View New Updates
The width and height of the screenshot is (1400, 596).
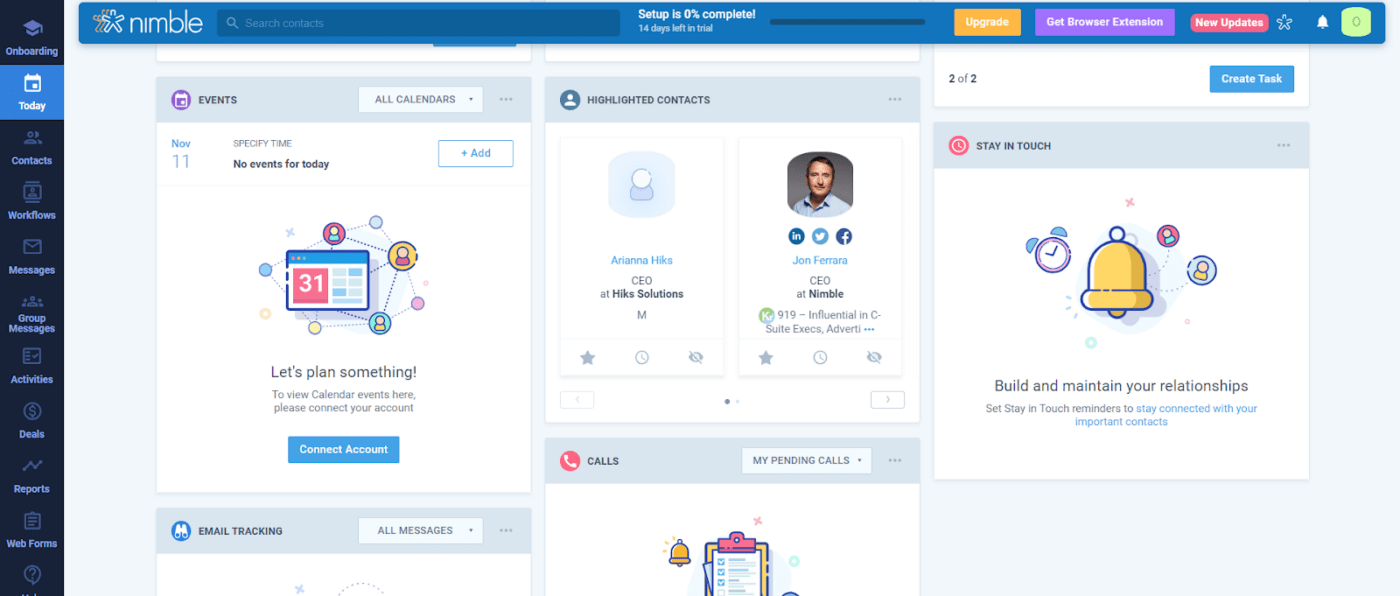pos(1229,23)
